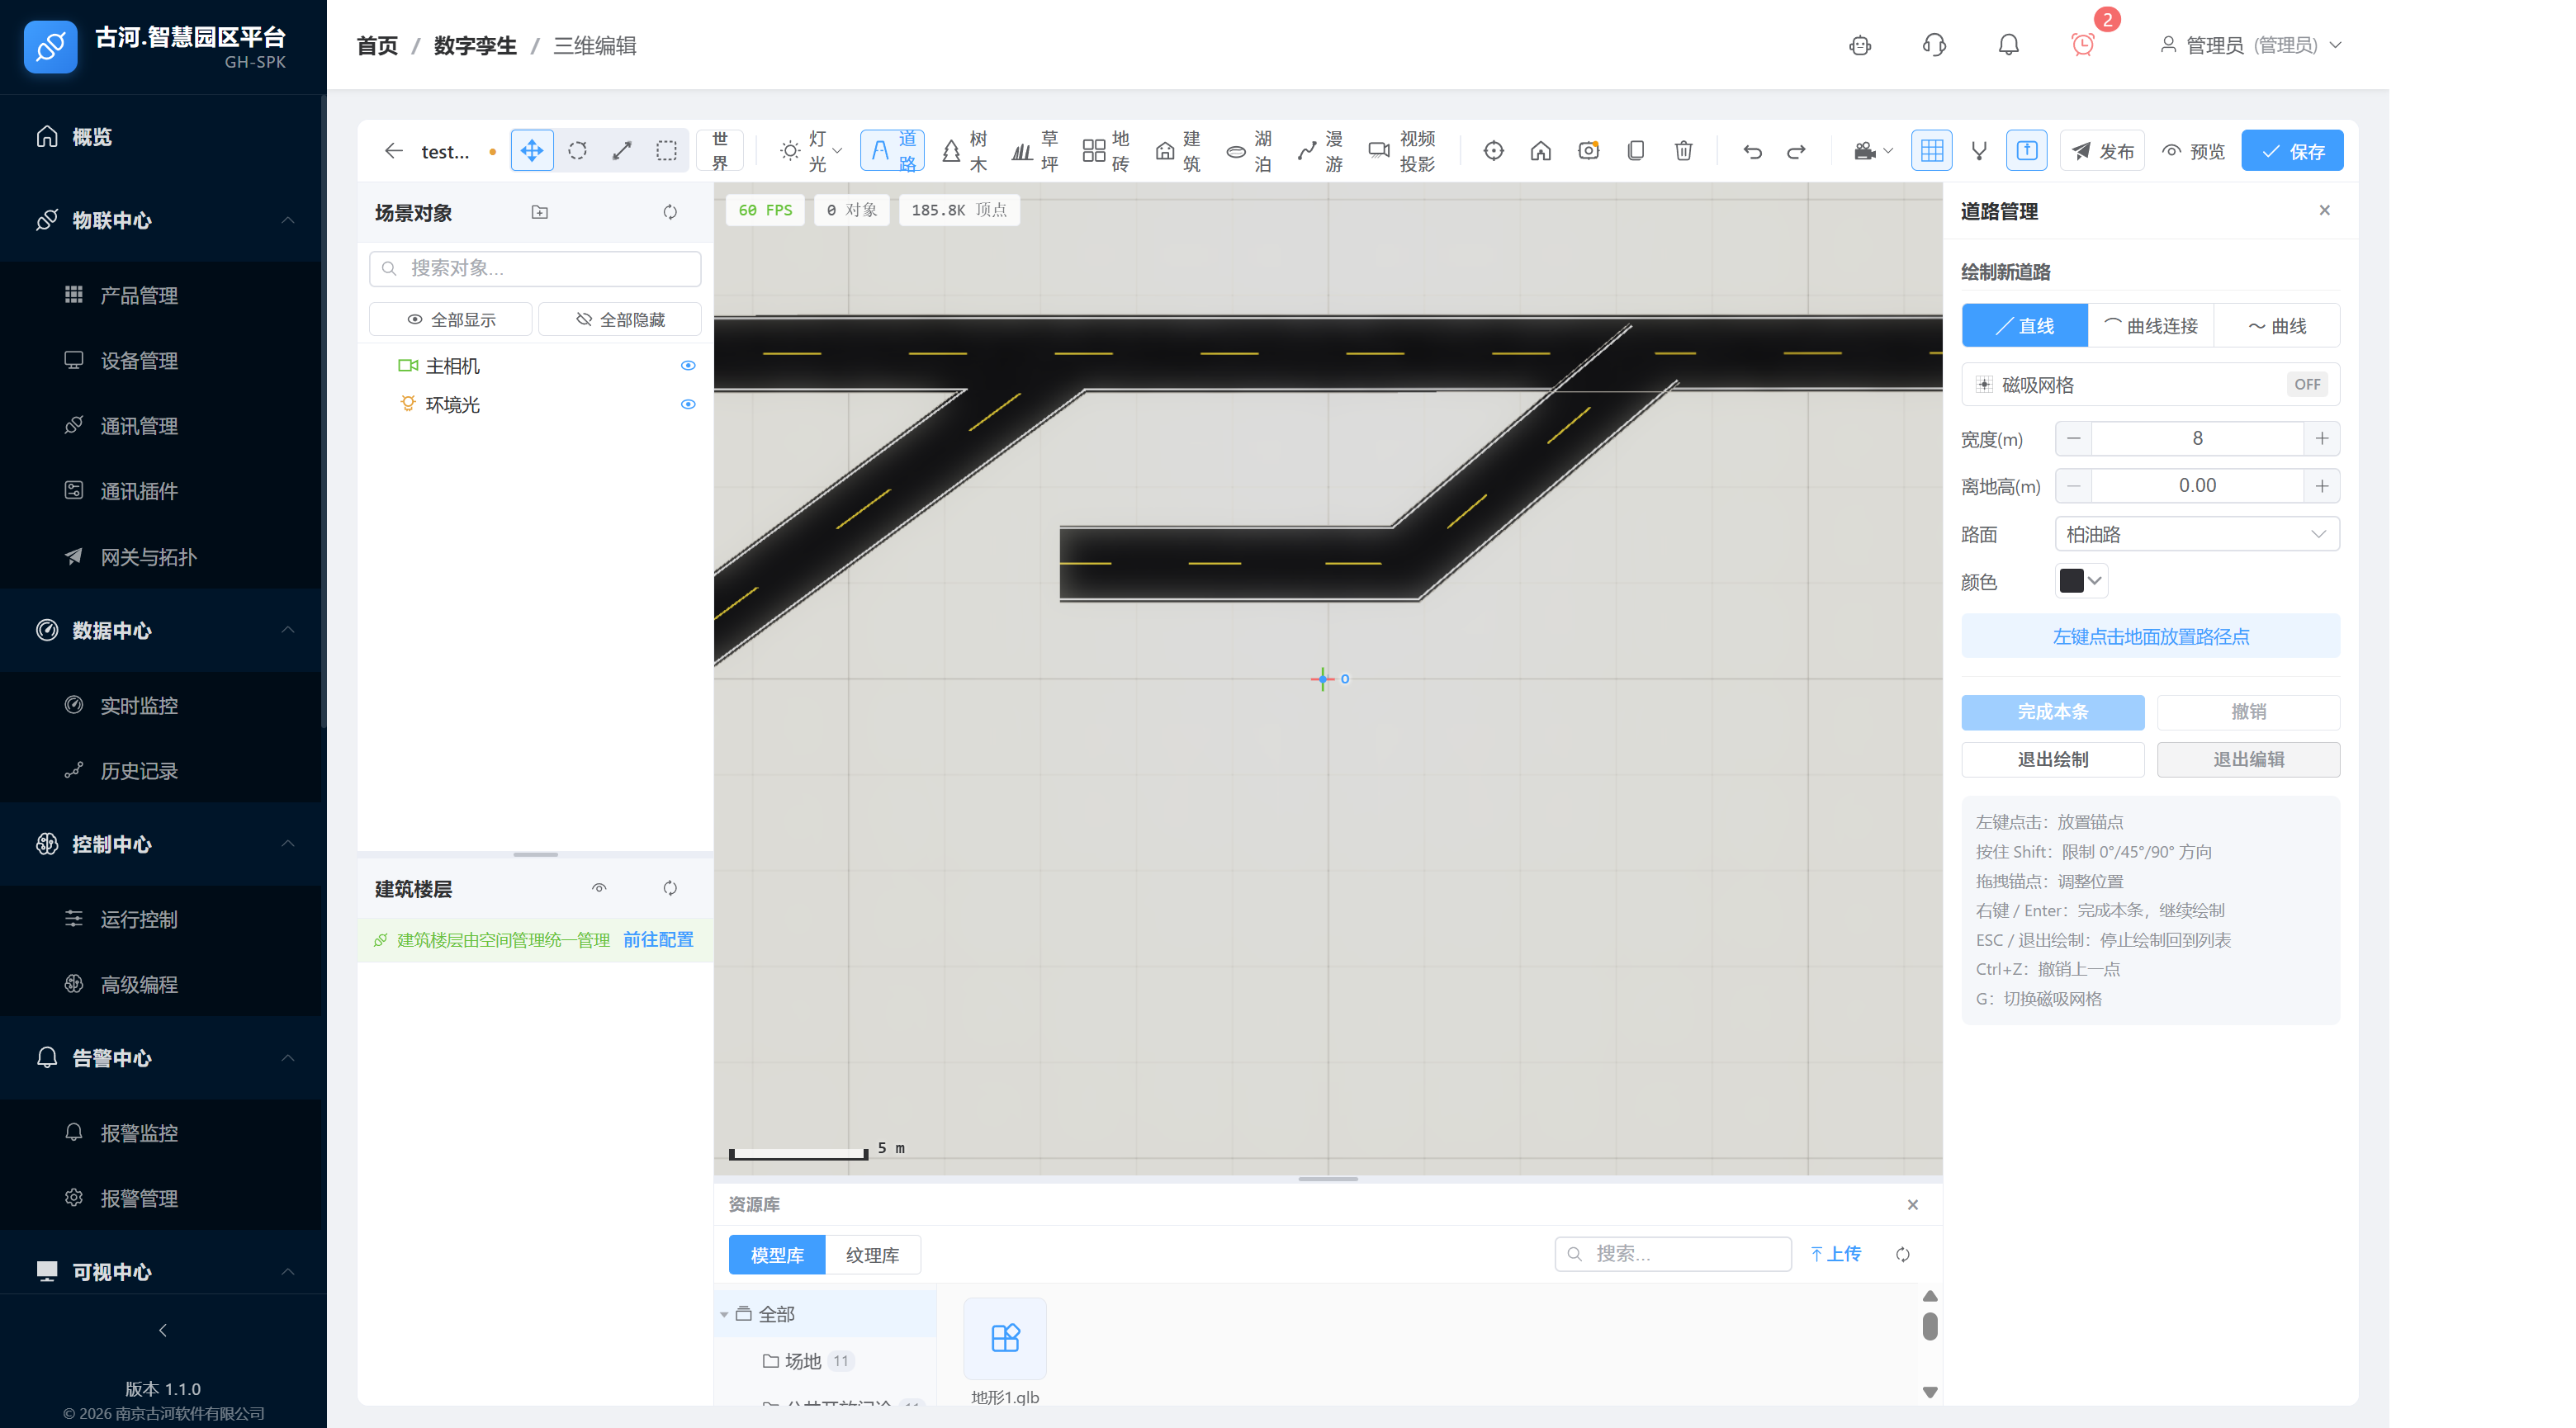Expand the 灯光 toolbar dropdown arrow

click(x=837, y=151)
